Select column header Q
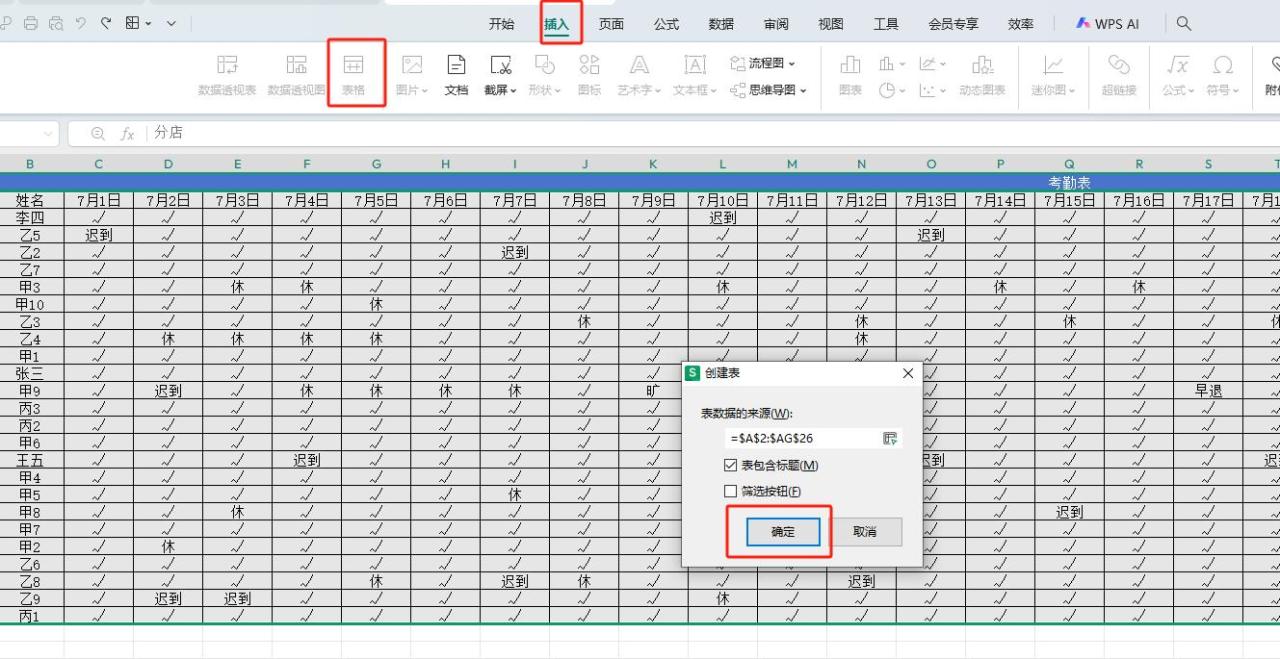 tap(1069, 164)
